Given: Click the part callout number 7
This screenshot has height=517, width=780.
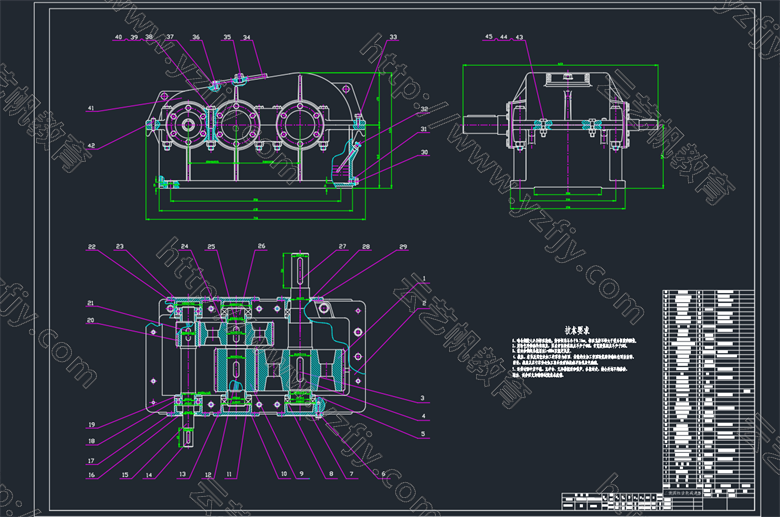Looking at the screenshot, I should (x=351, y=474).
